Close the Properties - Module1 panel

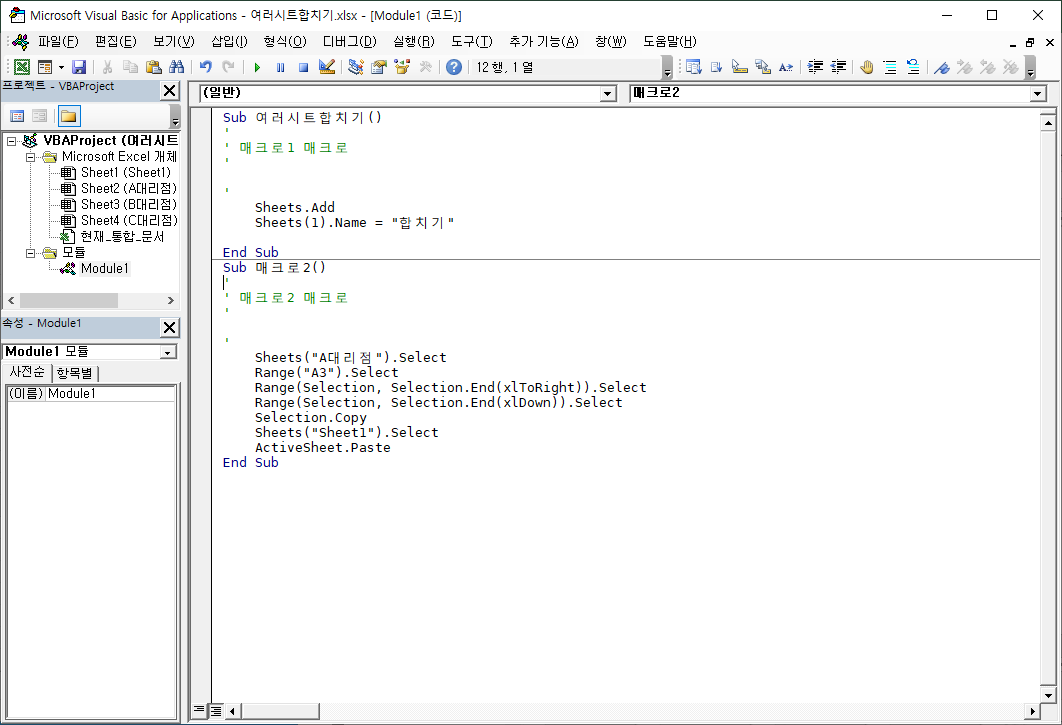pos(169,328)
